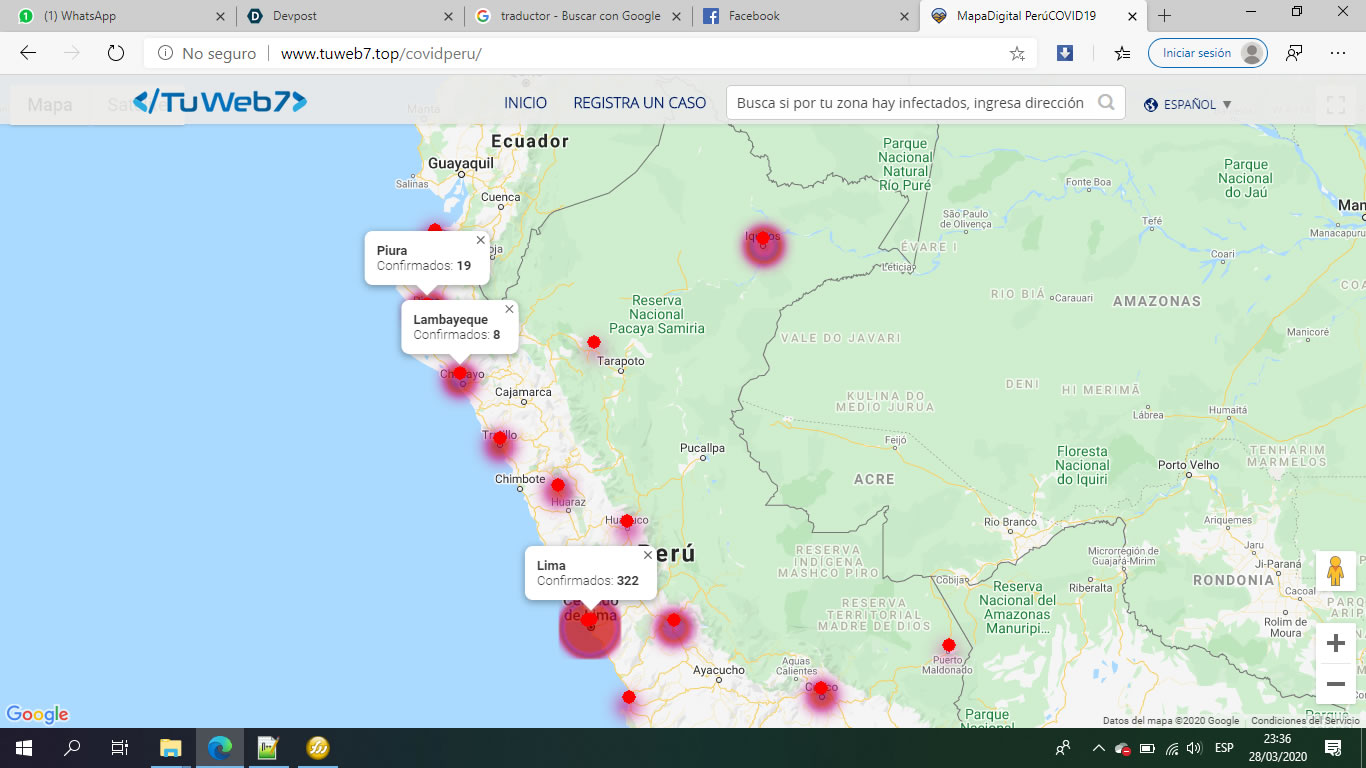
Task: Click the red marker on Chiclayo
Action: point(460,373)
